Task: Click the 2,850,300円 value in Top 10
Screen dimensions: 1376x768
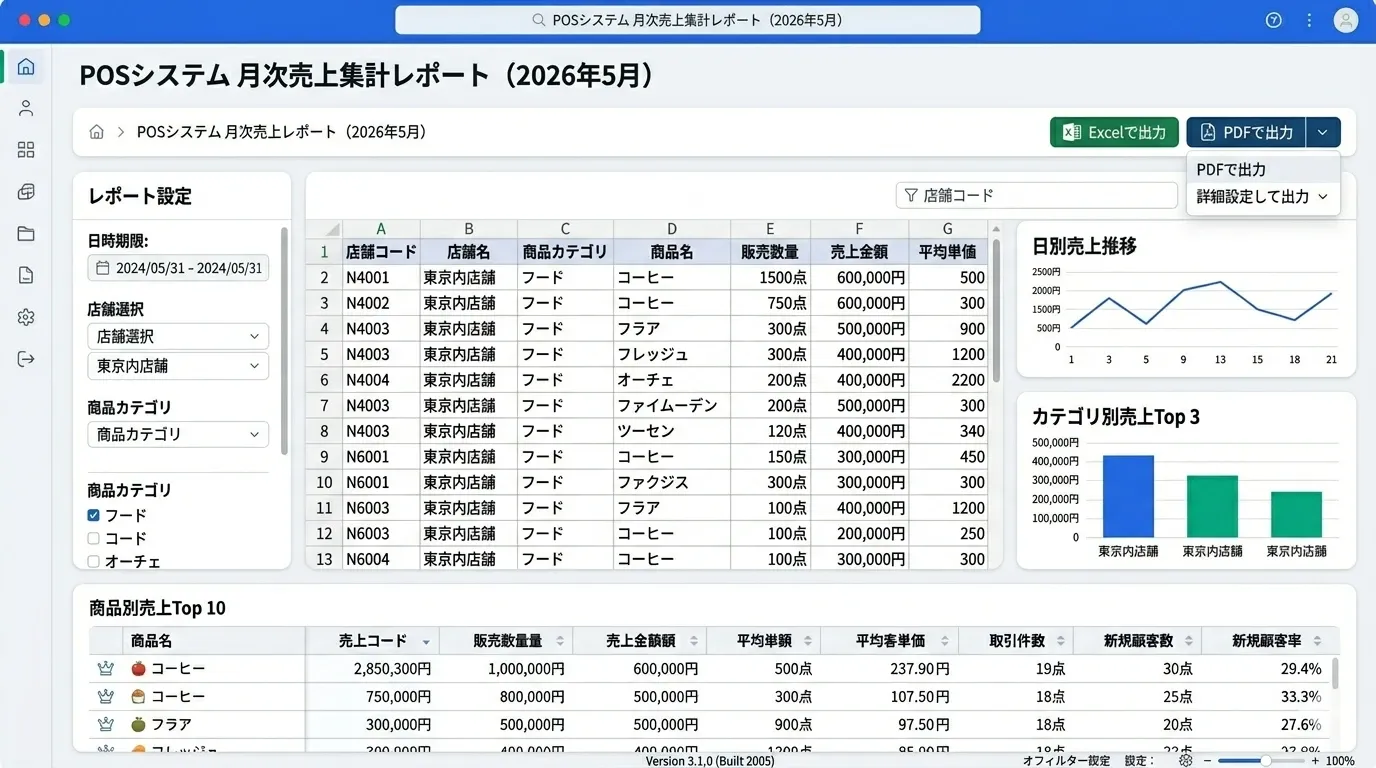Action: [392, 668]
